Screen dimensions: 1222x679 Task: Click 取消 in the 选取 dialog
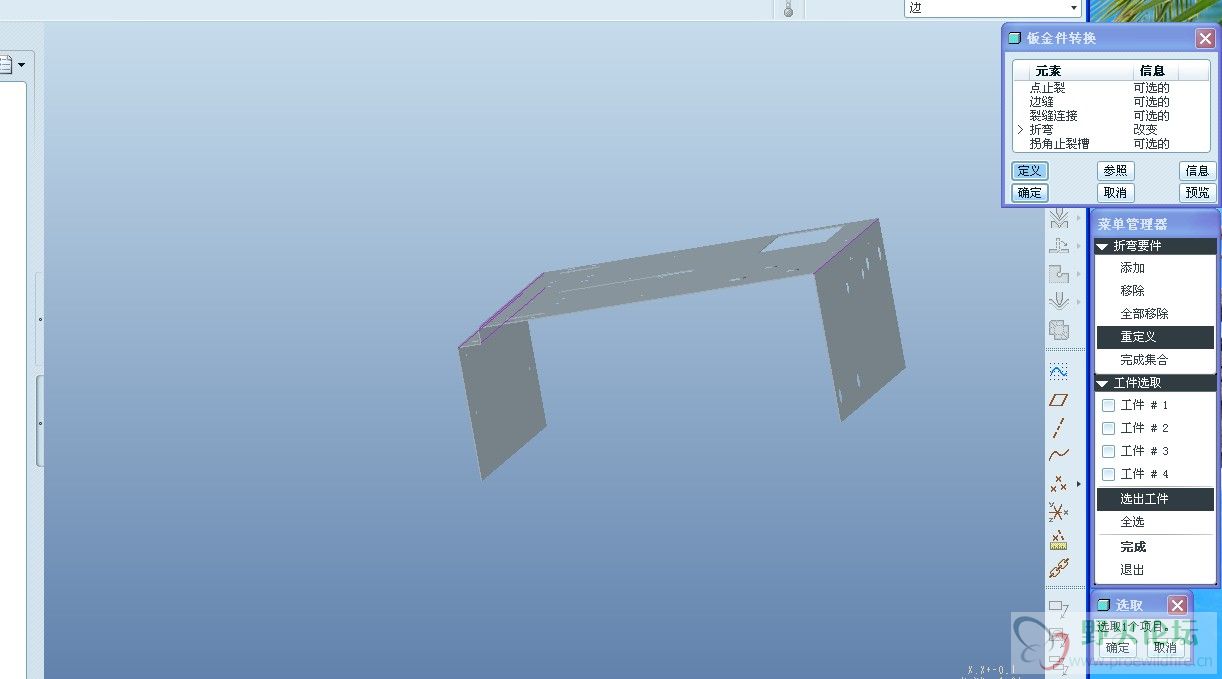coord(1163,648)
